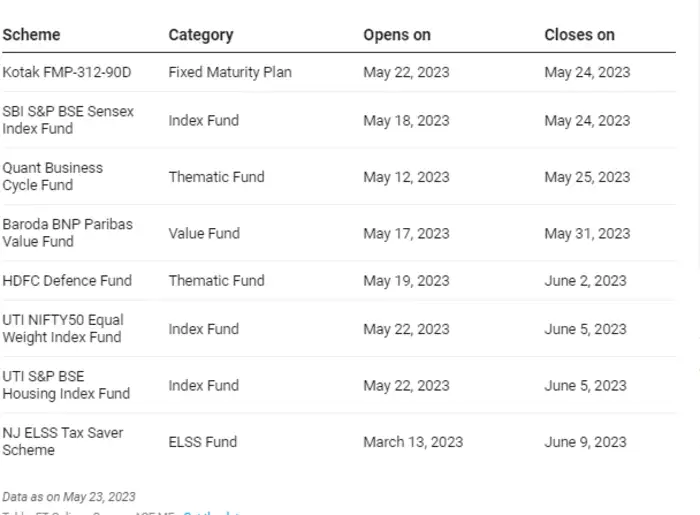Select UTI NIFTY50 Equal Weight Index Fund
Screen dimensions: 700x515
point(63,329)
